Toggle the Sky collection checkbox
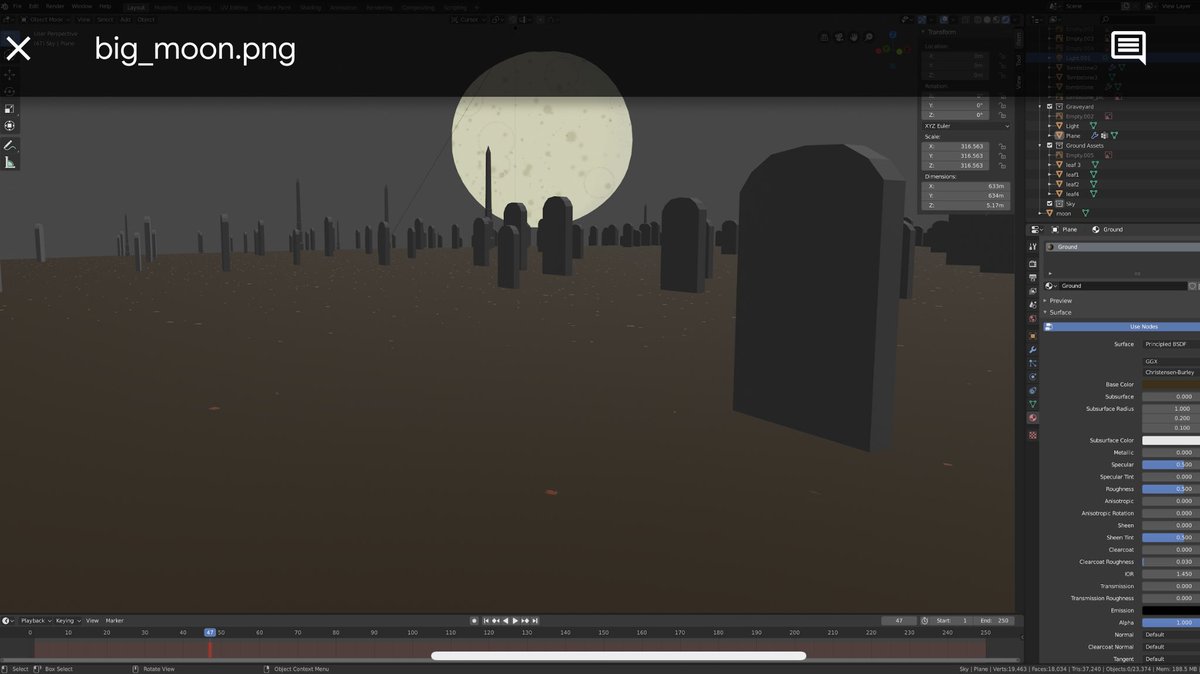 point(1049,204)
